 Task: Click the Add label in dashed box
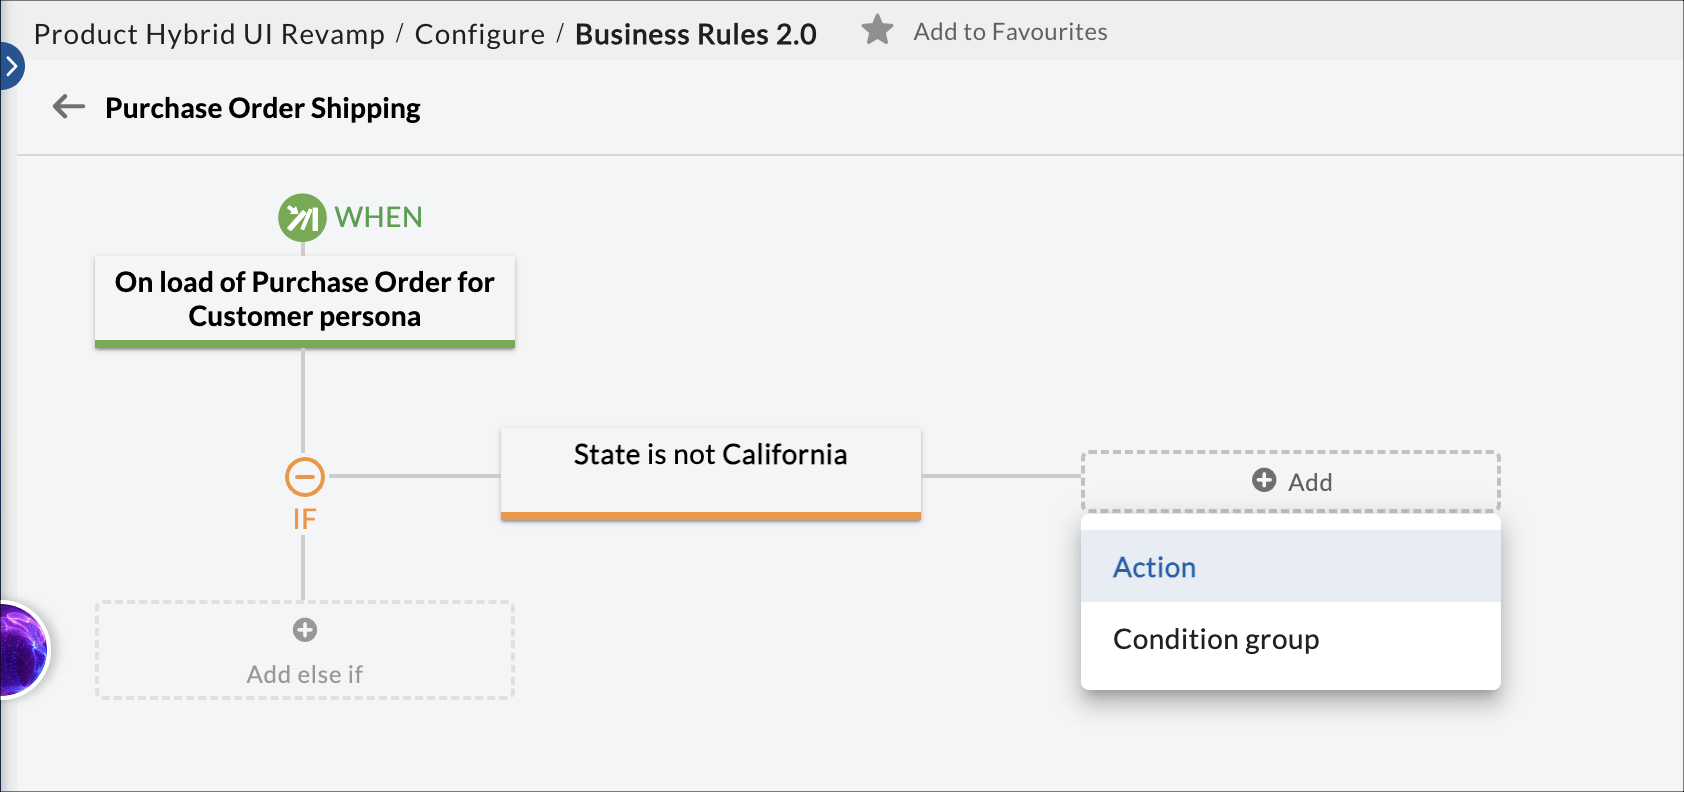point(1310,482)
